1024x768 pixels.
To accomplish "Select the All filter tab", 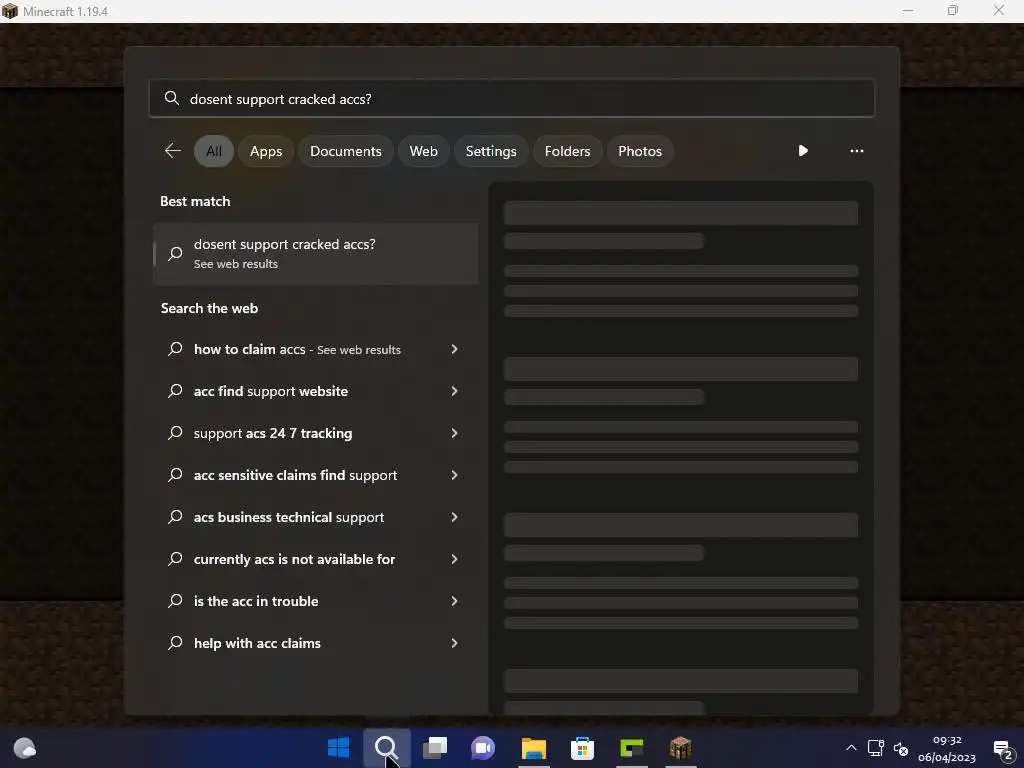I will (214, 151).
